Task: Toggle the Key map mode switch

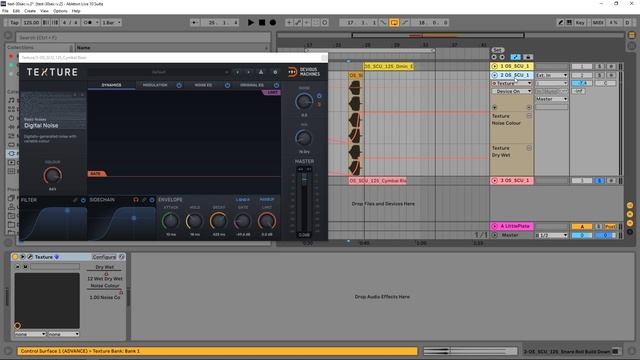Action: (580, 22)
